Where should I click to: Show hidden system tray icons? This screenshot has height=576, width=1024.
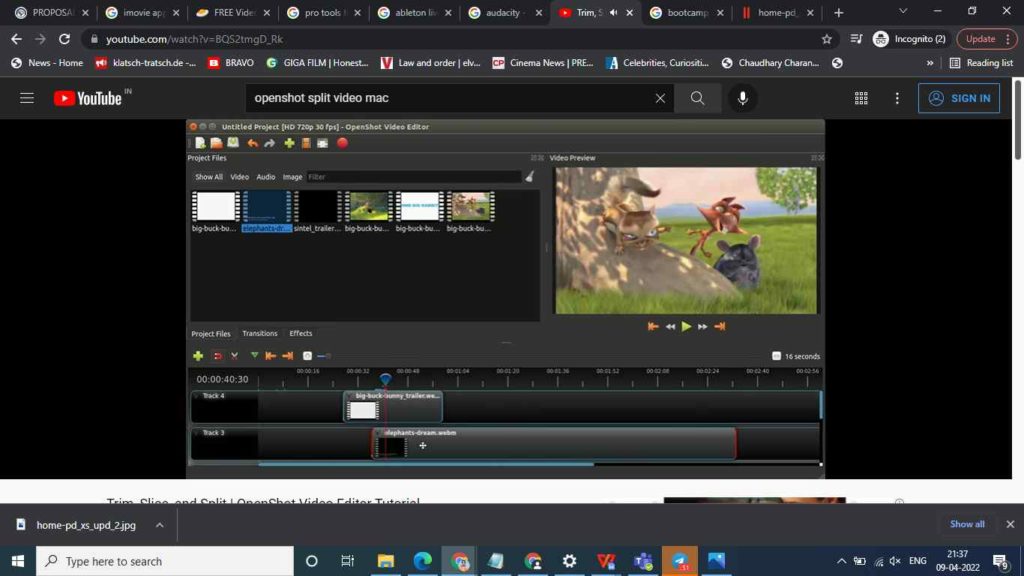point(841,561)
